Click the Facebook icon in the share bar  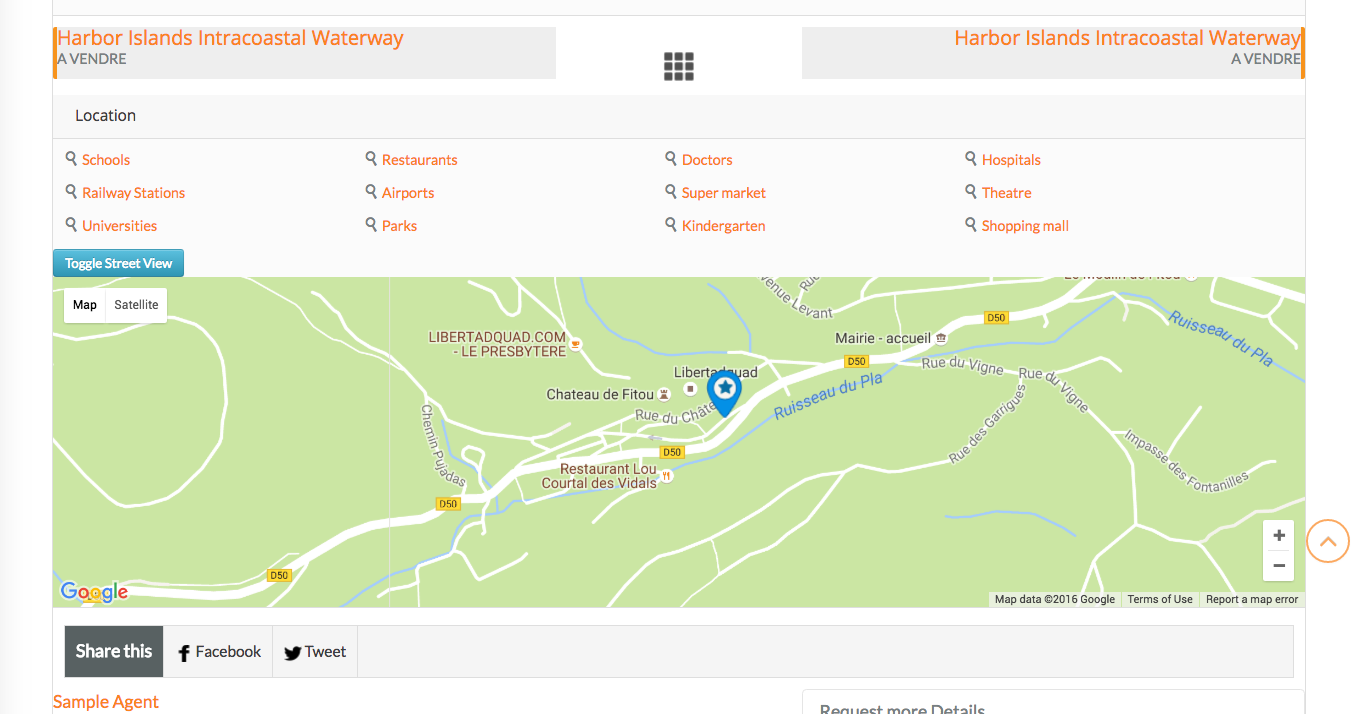(x=184, y=653)
